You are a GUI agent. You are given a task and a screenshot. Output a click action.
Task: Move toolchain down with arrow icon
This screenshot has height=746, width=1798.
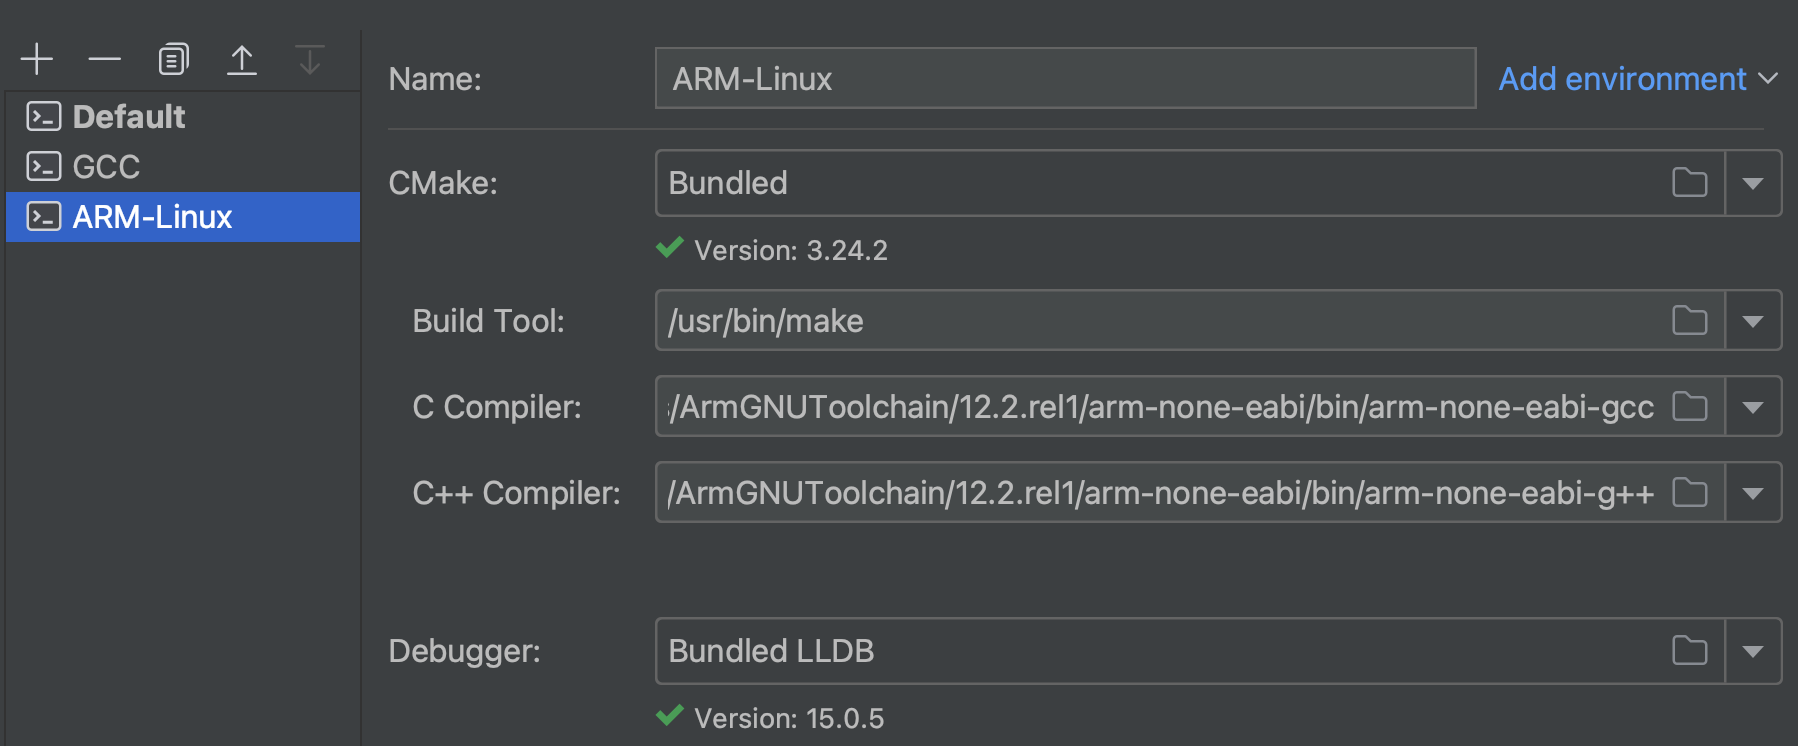310,59
